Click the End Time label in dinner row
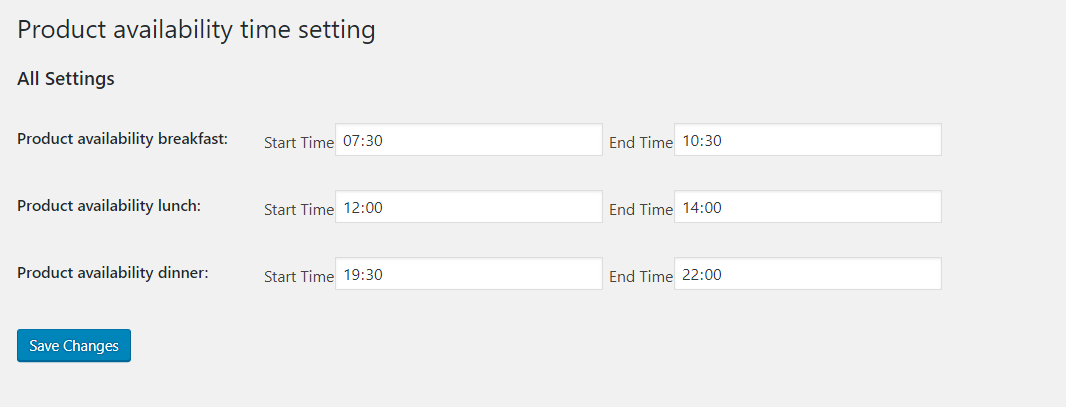The width and height of the screenshot is (1066, 407). [x=640, y=277]
